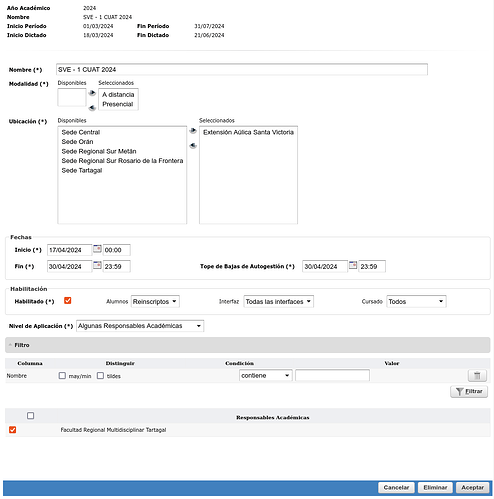Click the Modalidad move-right arrow icon
The width and height of the screenshot is (494, 499).
click(x=92, y=93)
